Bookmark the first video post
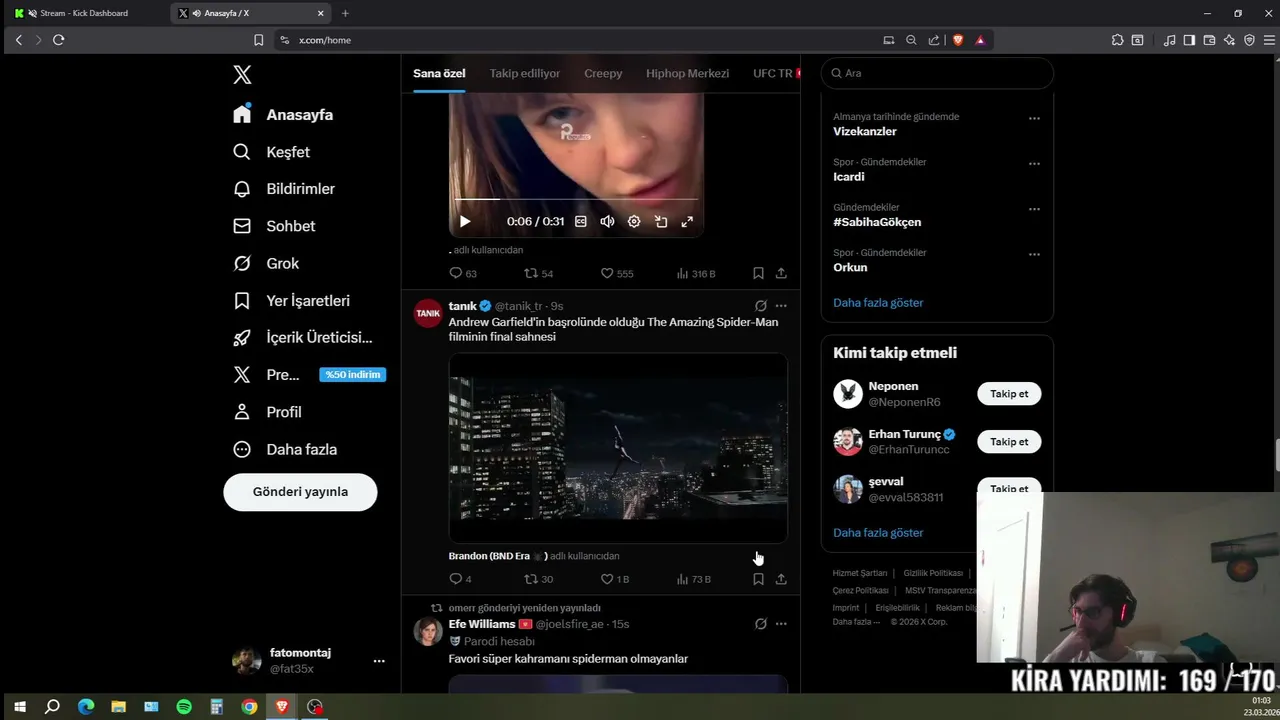The height and width of the screenshot is (720, 1280). [758, 273]
